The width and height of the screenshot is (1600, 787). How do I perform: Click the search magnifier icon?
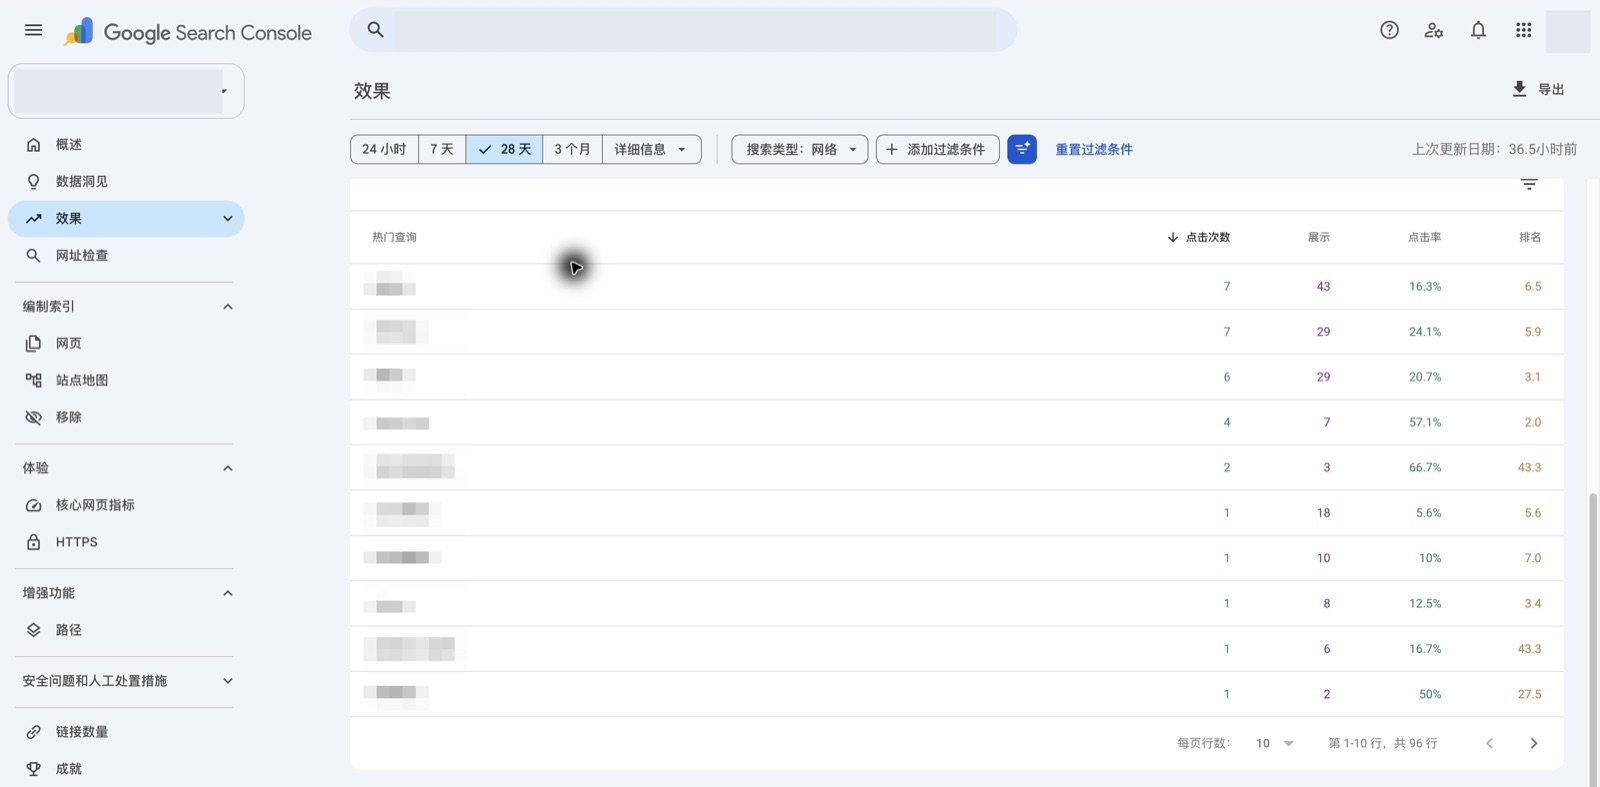(x=376, y=30)
